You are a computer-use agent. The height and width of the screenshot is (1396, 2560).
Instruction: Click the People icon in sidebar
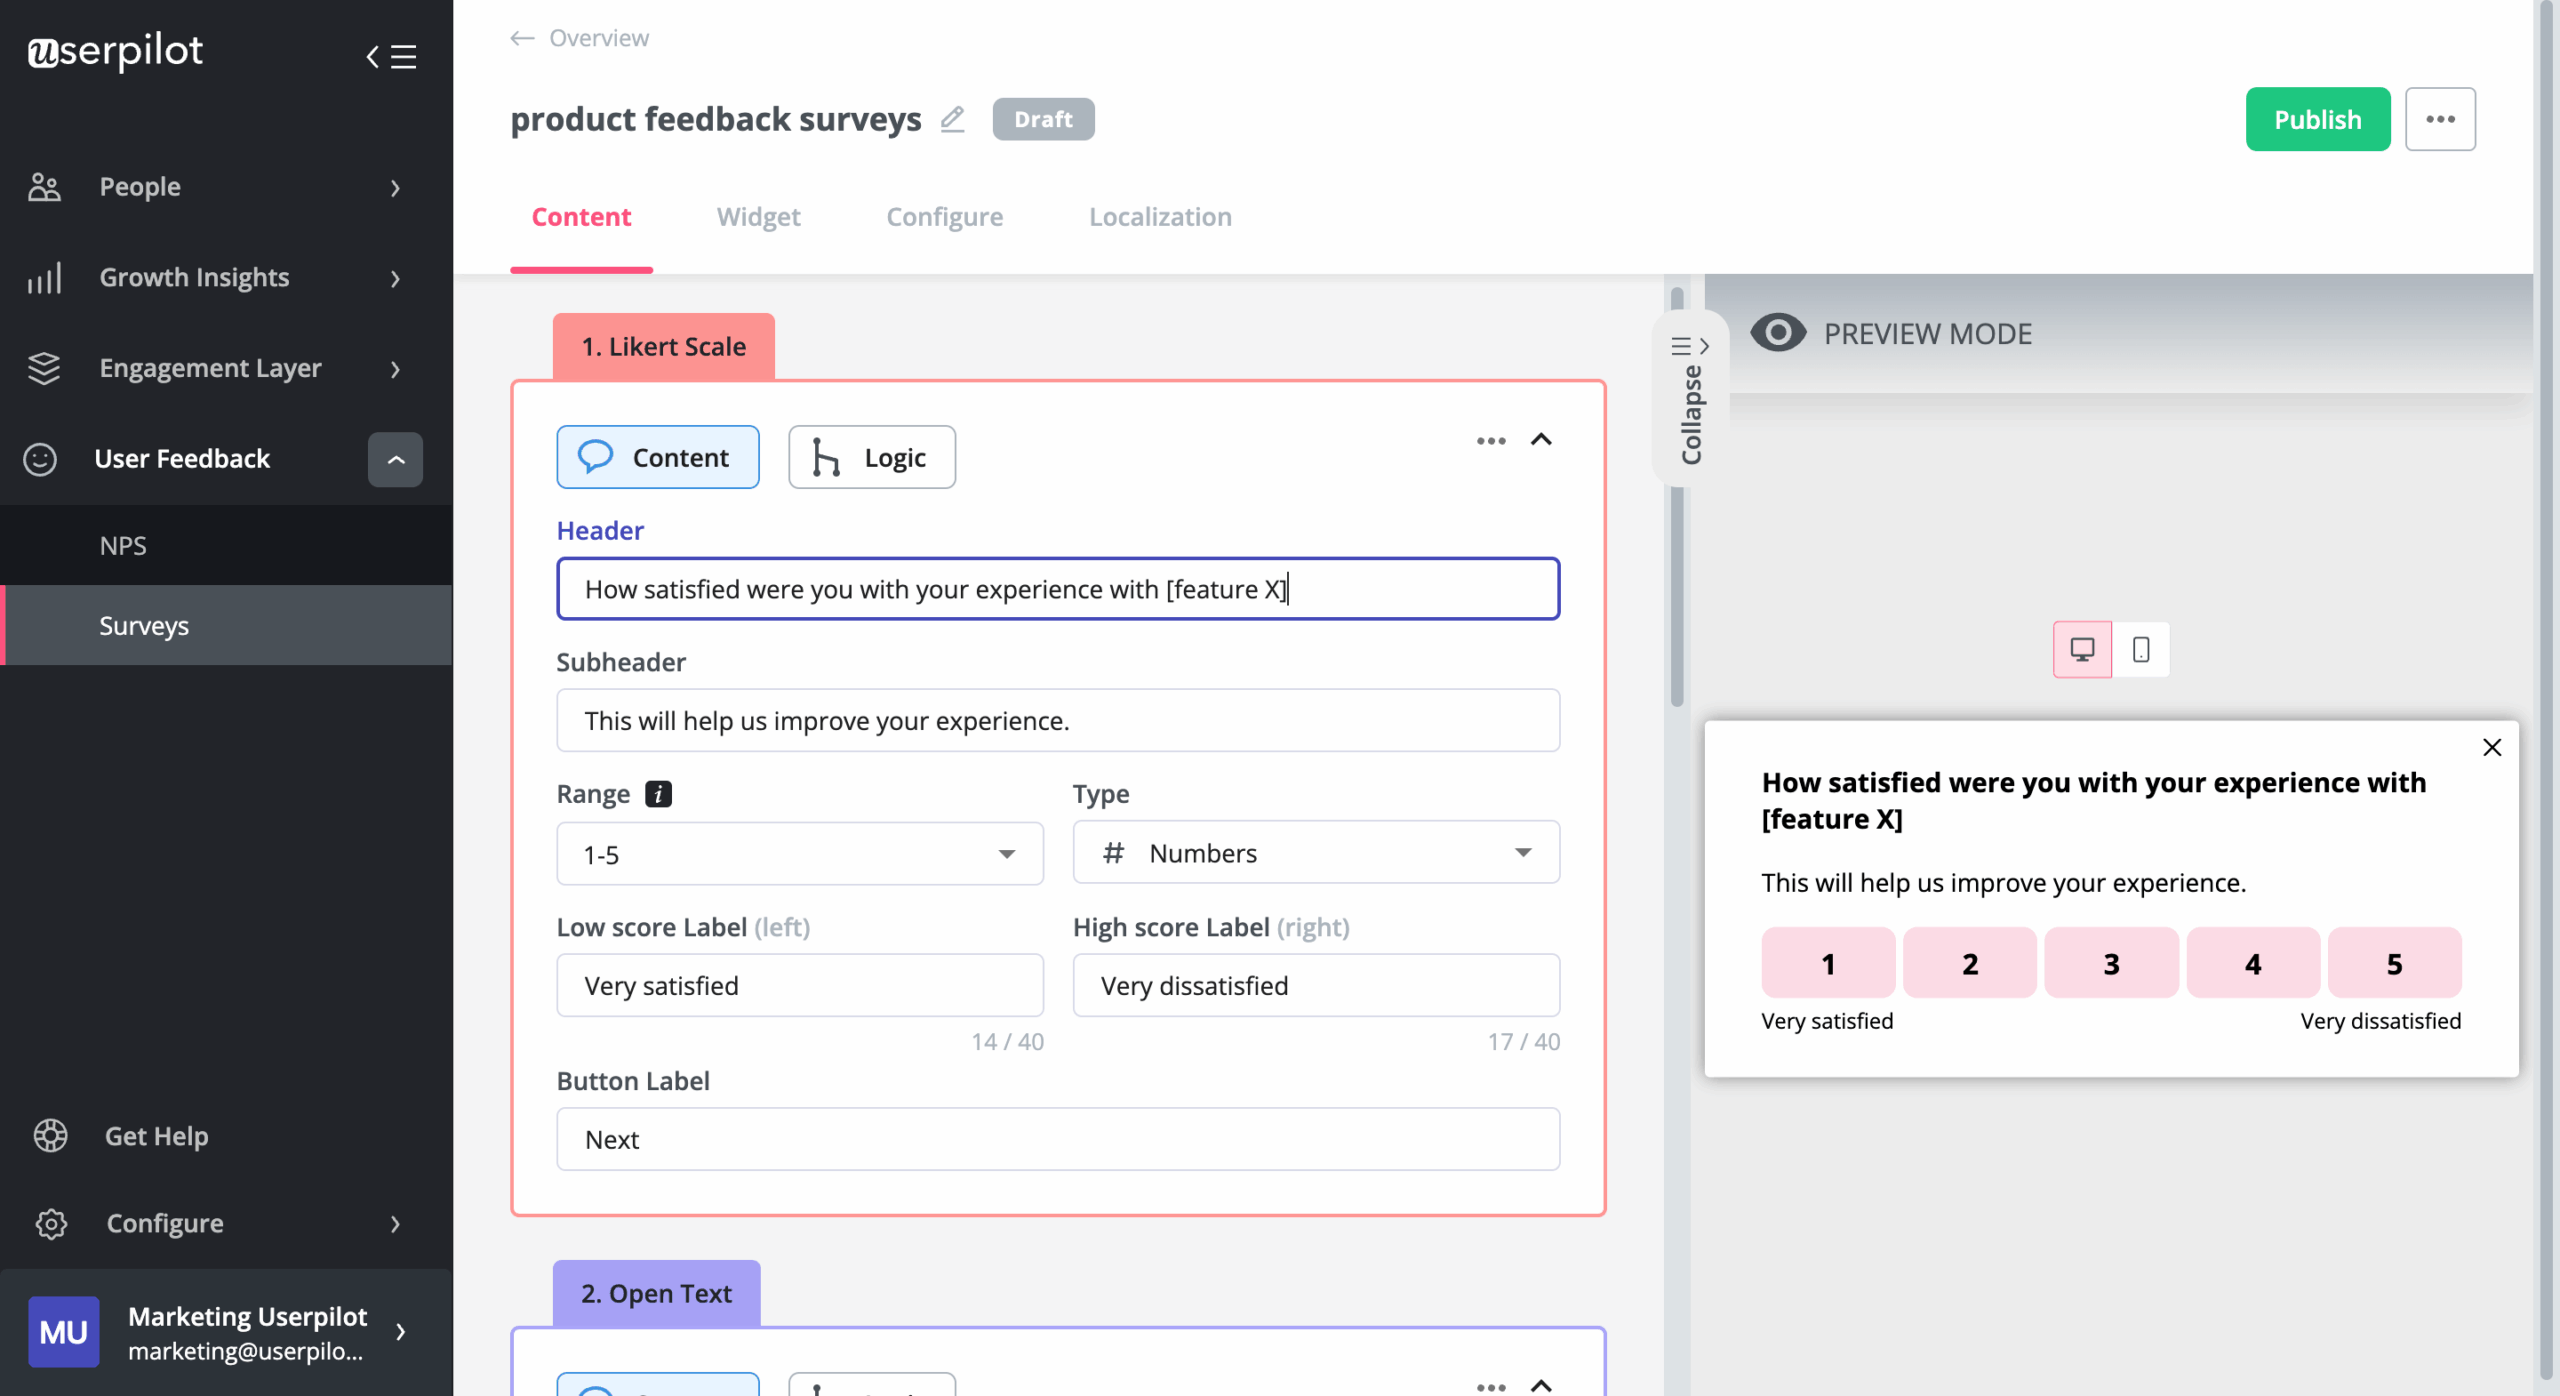(42, 187)
